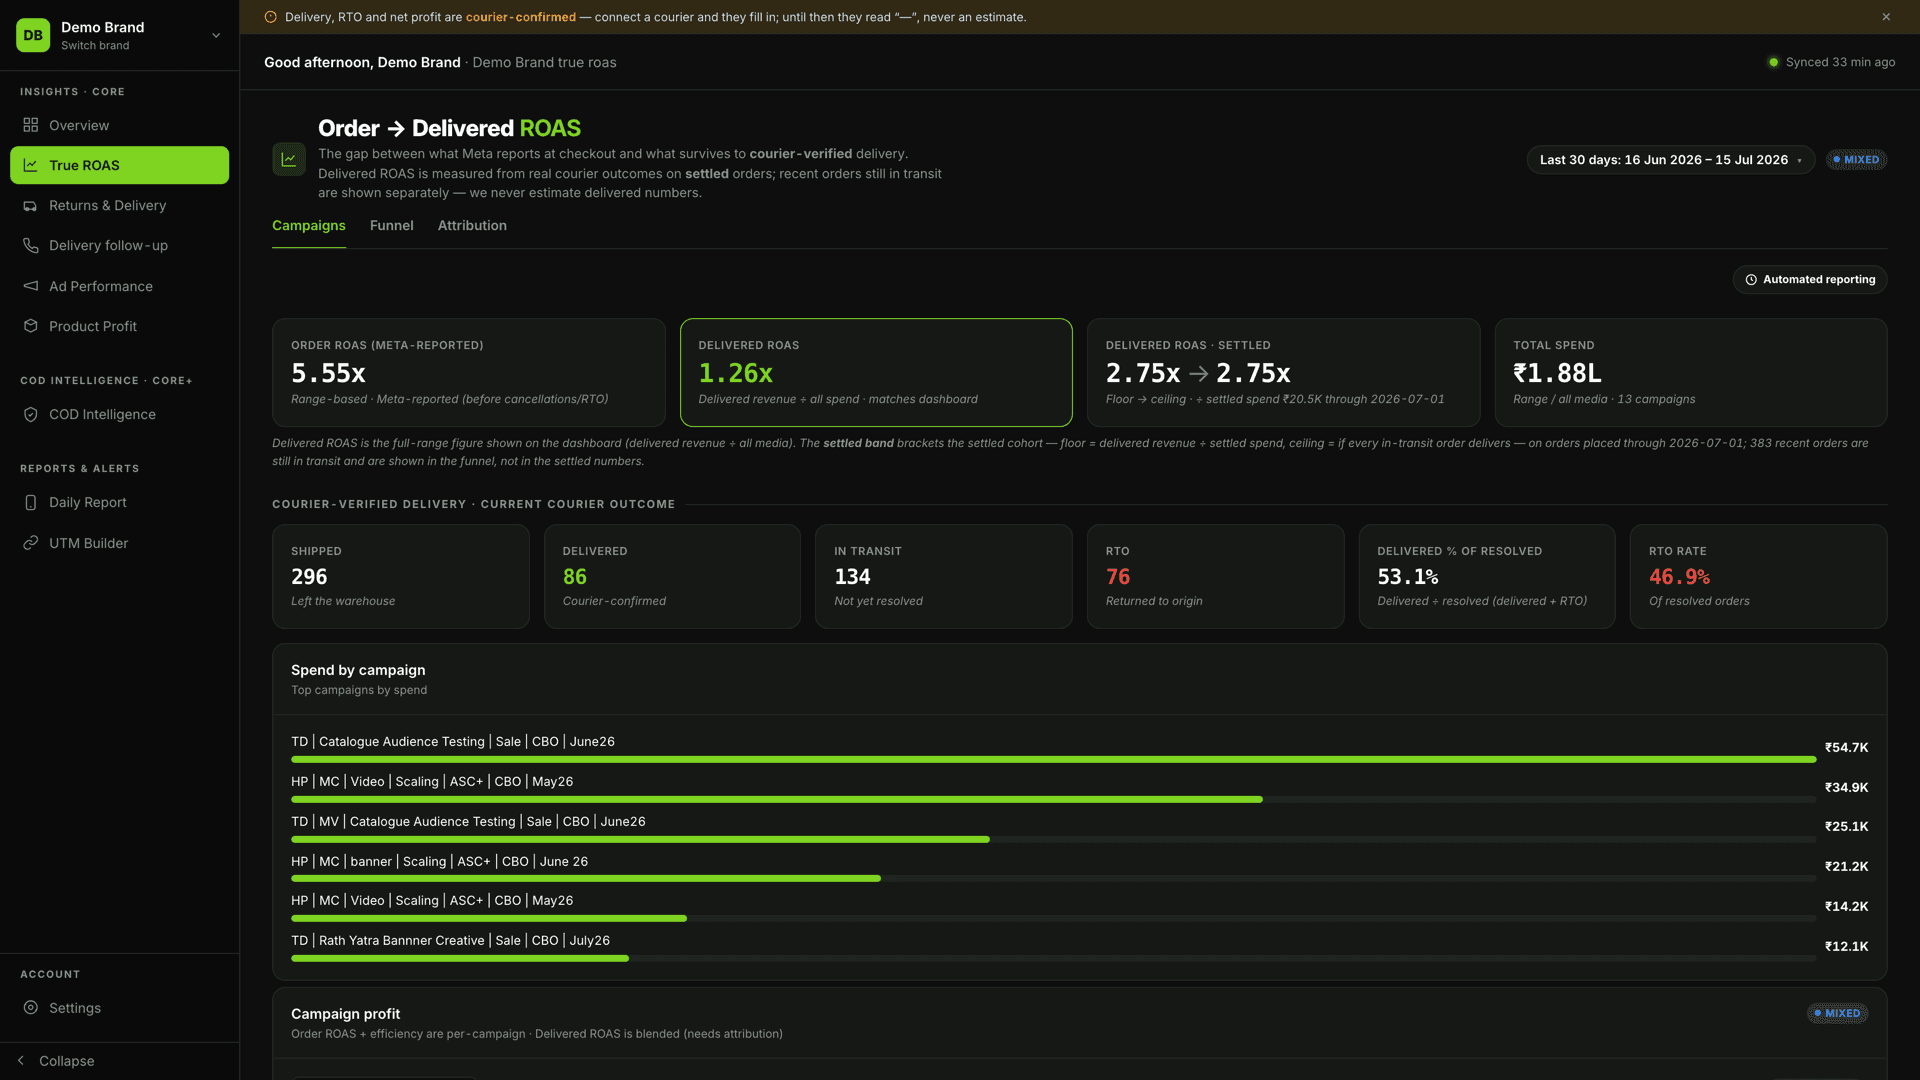Click the green sync status dot
This screenshot has width=1920, height=1080.
(x=1773, y=62)
